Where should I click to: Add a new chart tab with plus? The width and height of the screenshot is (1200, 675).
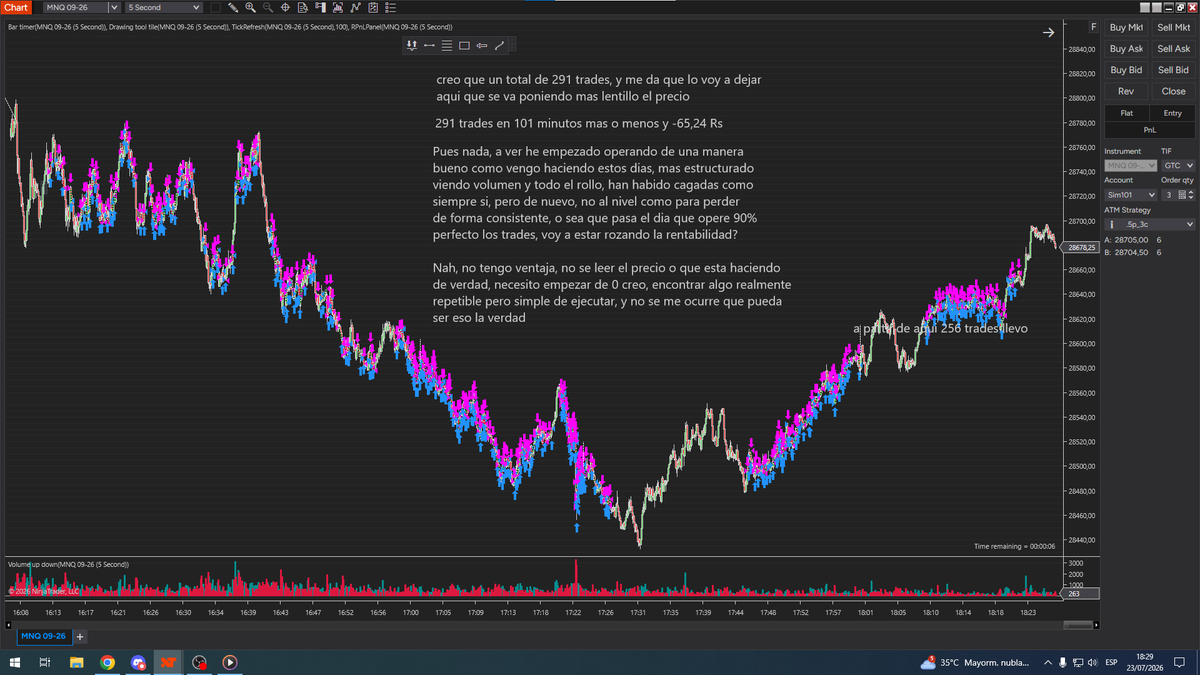[x=80, y=636]
